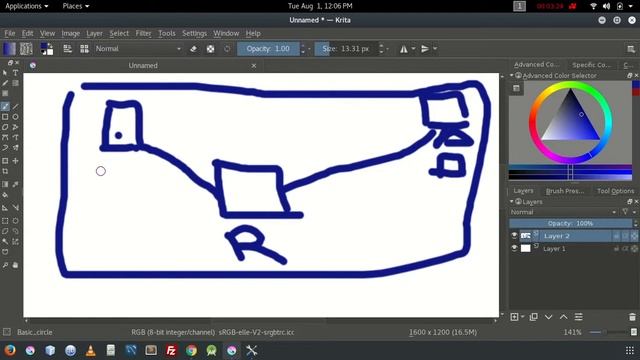The image size is (640, 360).
Task: Open the workspace chooser icon
Action: [x=631, y=49]
